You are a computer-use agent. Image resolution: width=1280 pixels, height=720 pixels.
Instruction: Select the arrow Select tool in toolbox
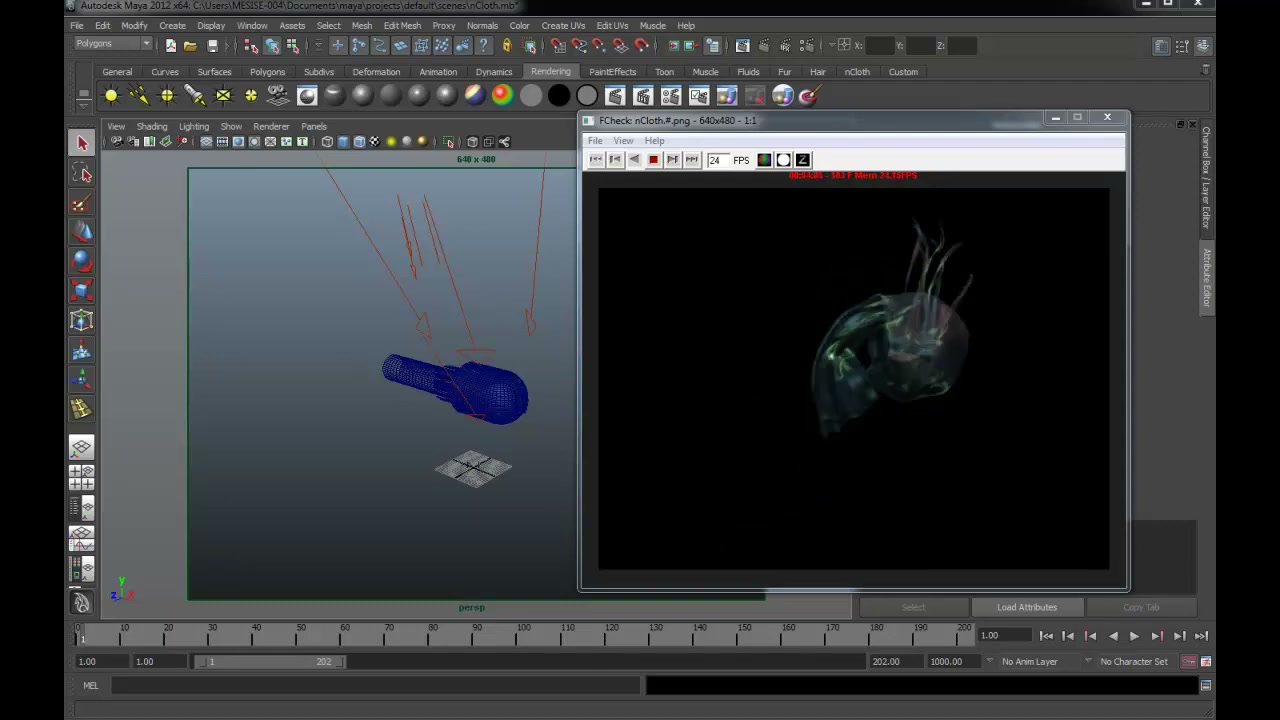click(x=82, y=143)
